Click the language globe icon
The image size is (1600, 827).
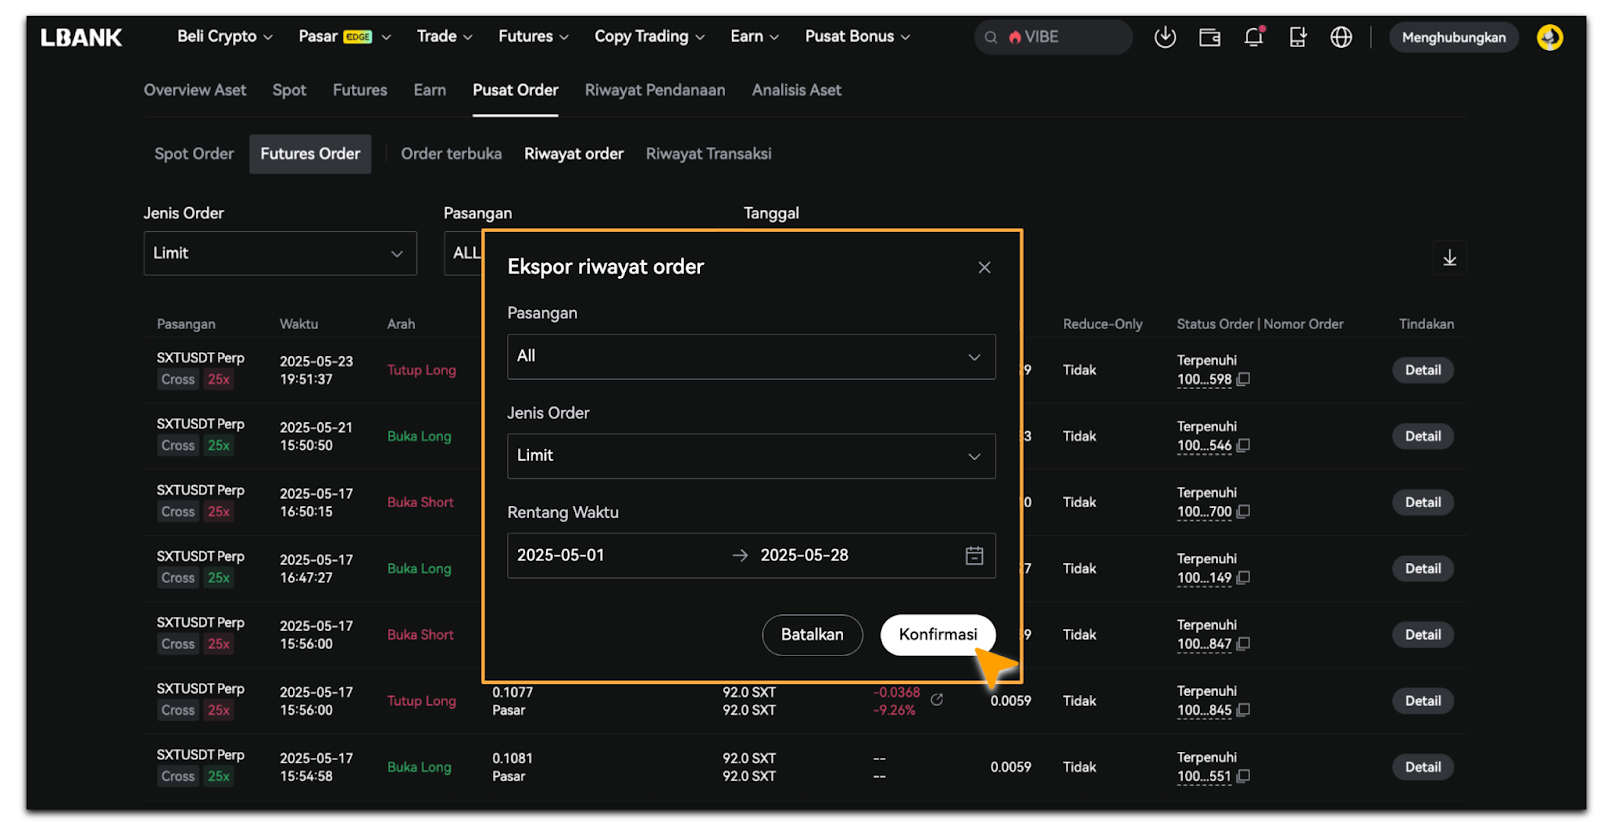tap(1341, 37)
